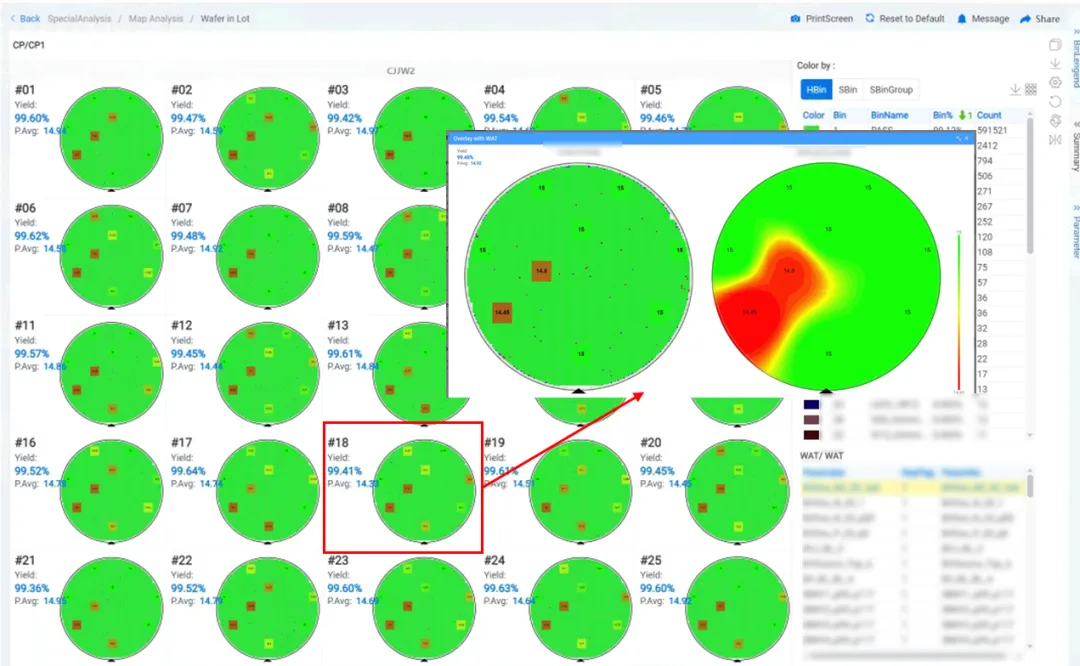Click the copy icon in right toolbar
This screenshot has width=1080, height=666.
tap(1055, 45)
